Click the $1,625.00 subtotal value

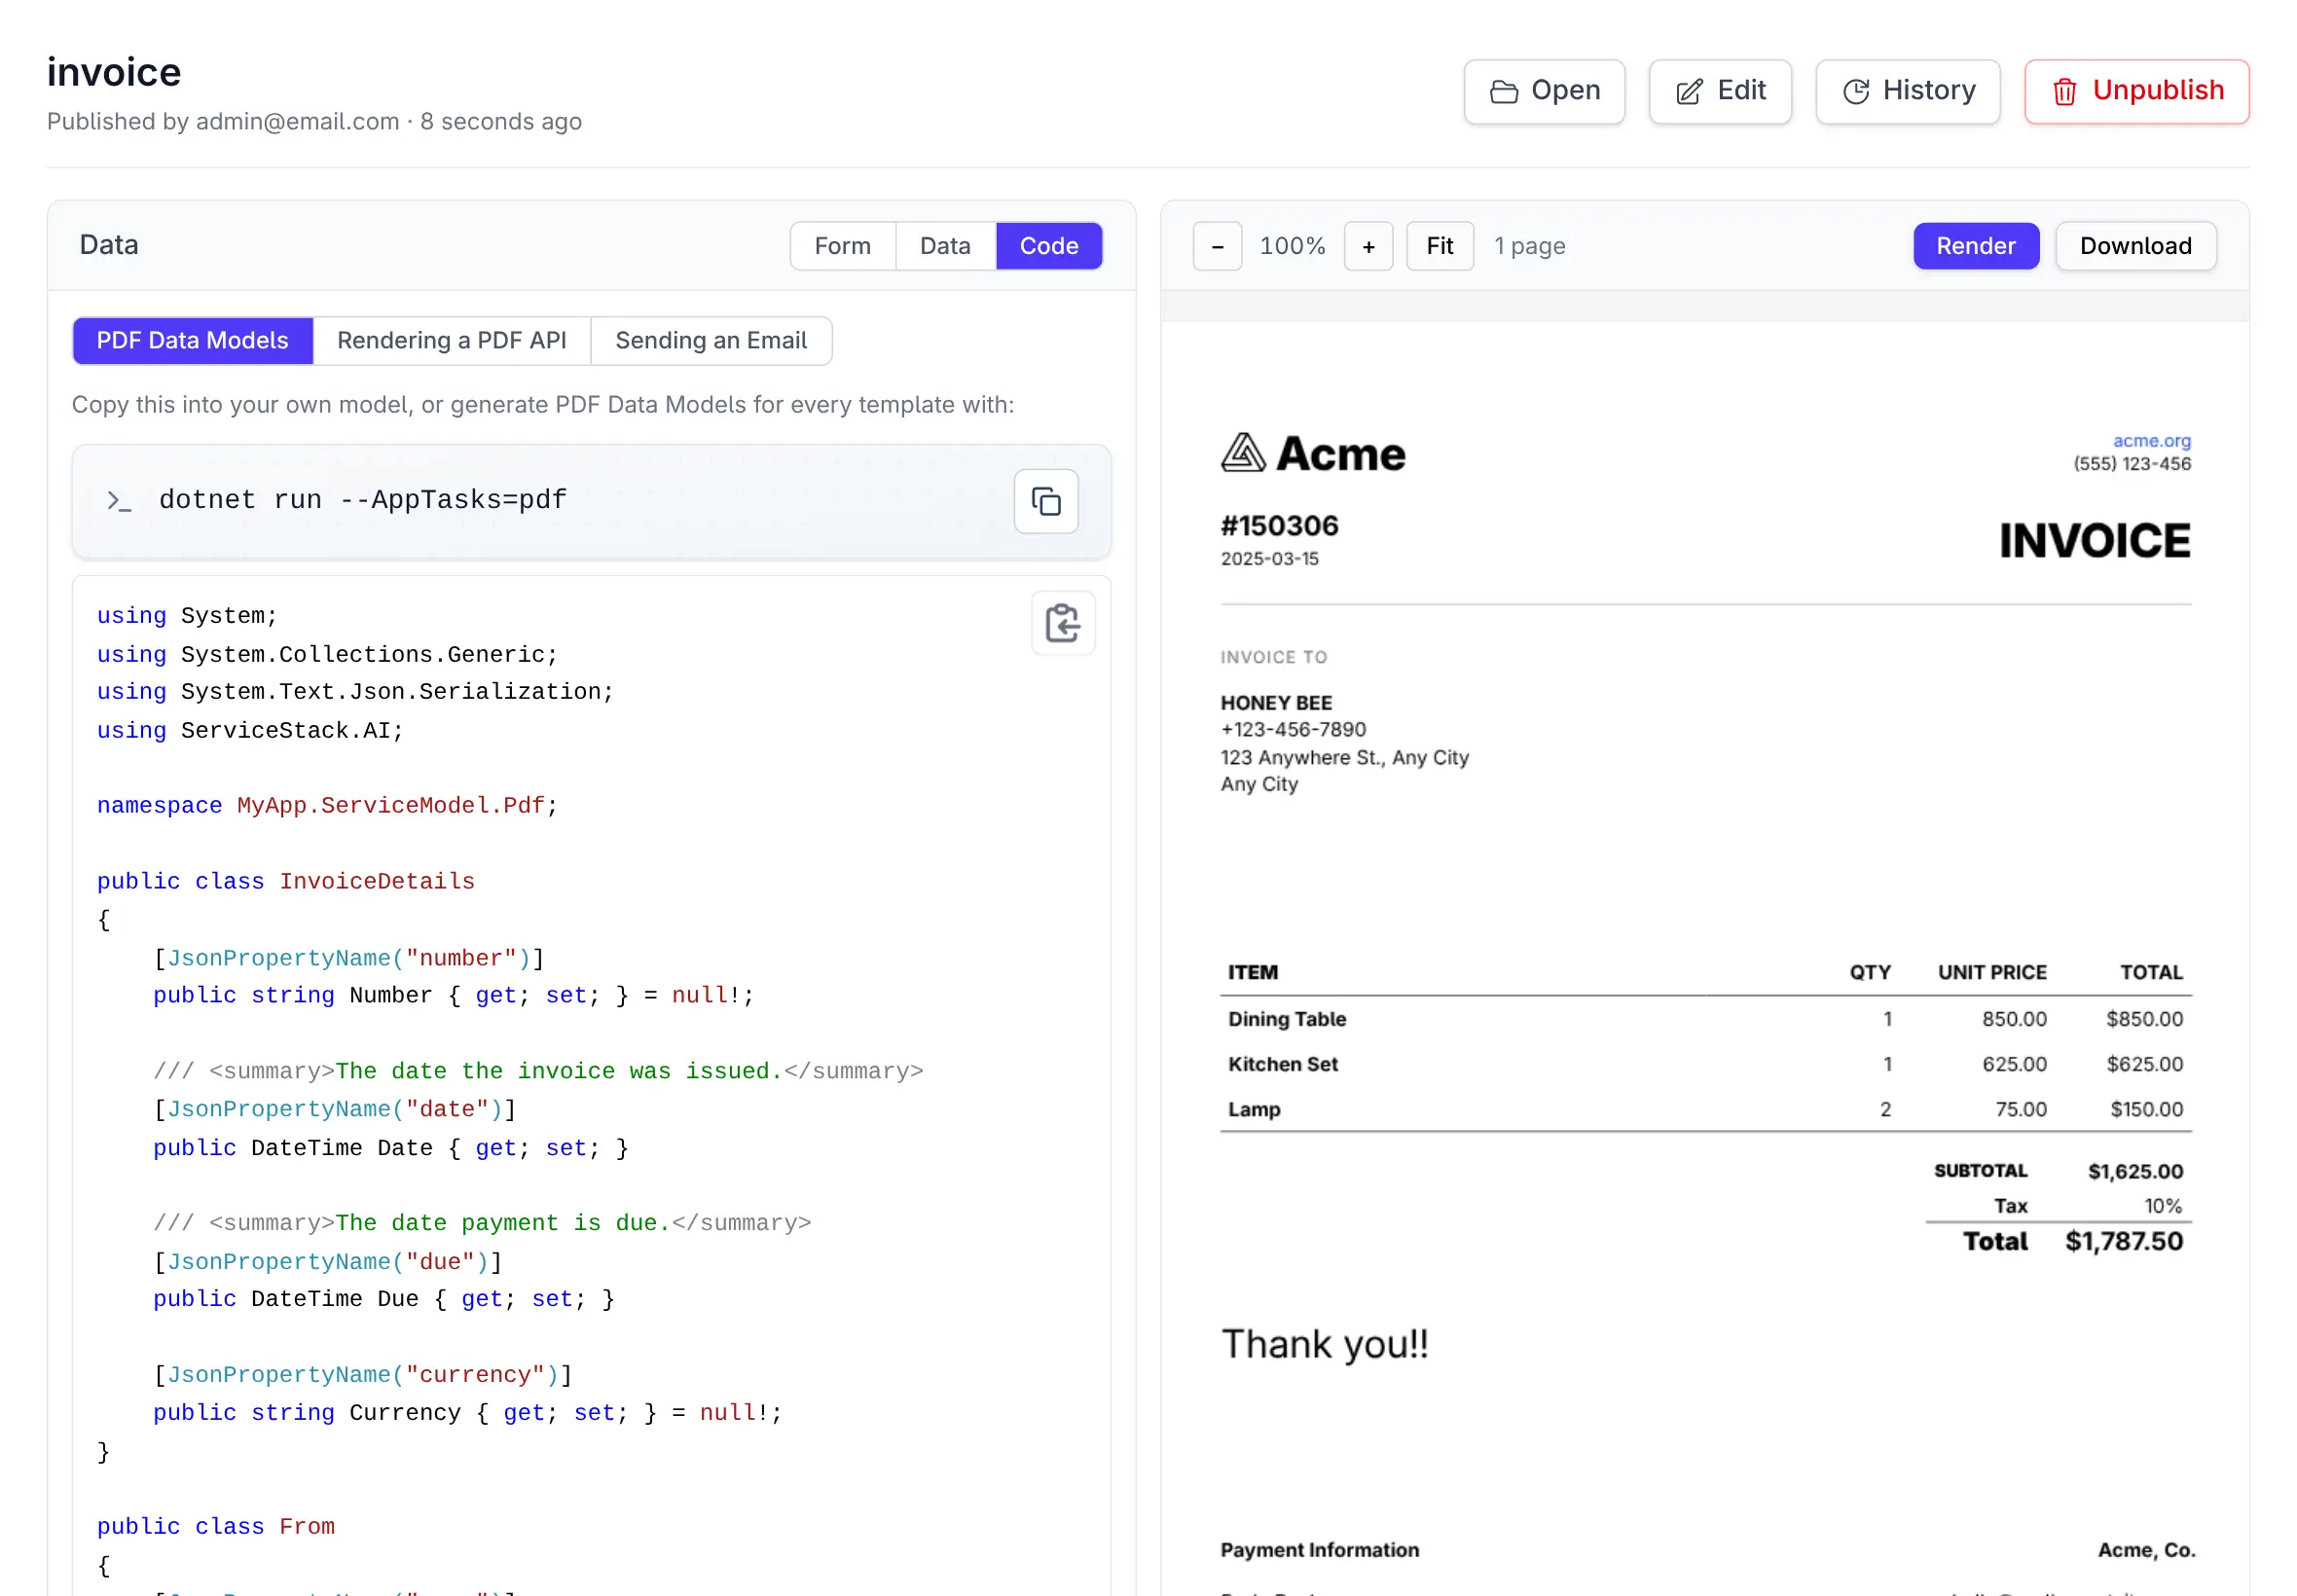(2134, 1171)
